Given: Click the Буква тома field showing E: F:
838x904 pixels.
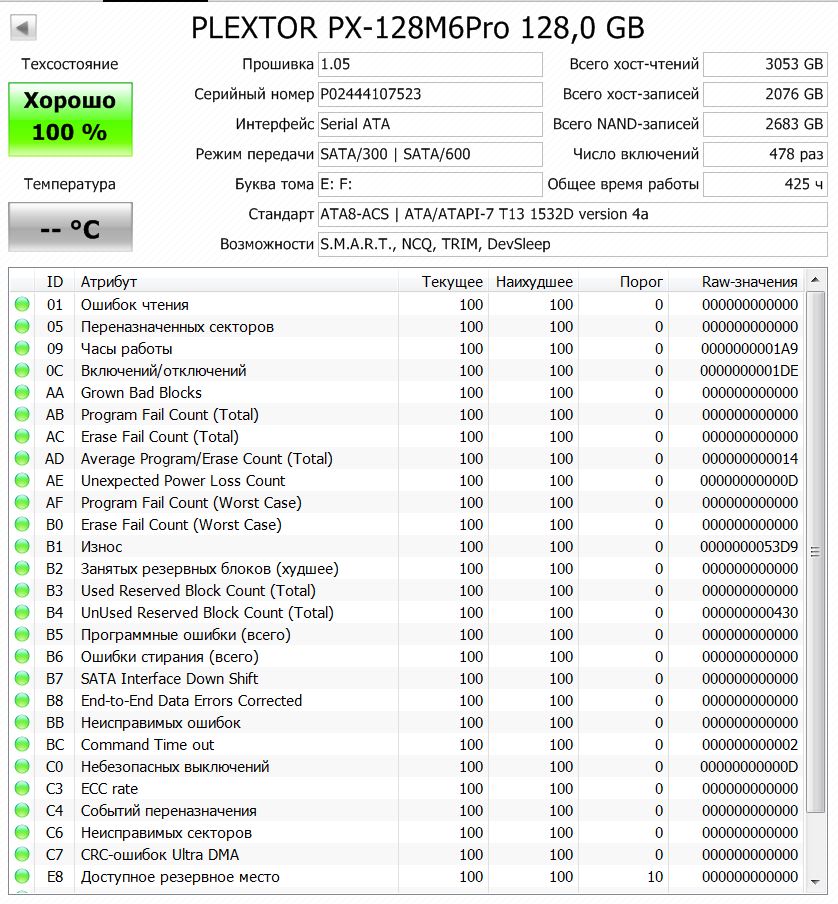Looking at the screenshot, I should 430,184.
